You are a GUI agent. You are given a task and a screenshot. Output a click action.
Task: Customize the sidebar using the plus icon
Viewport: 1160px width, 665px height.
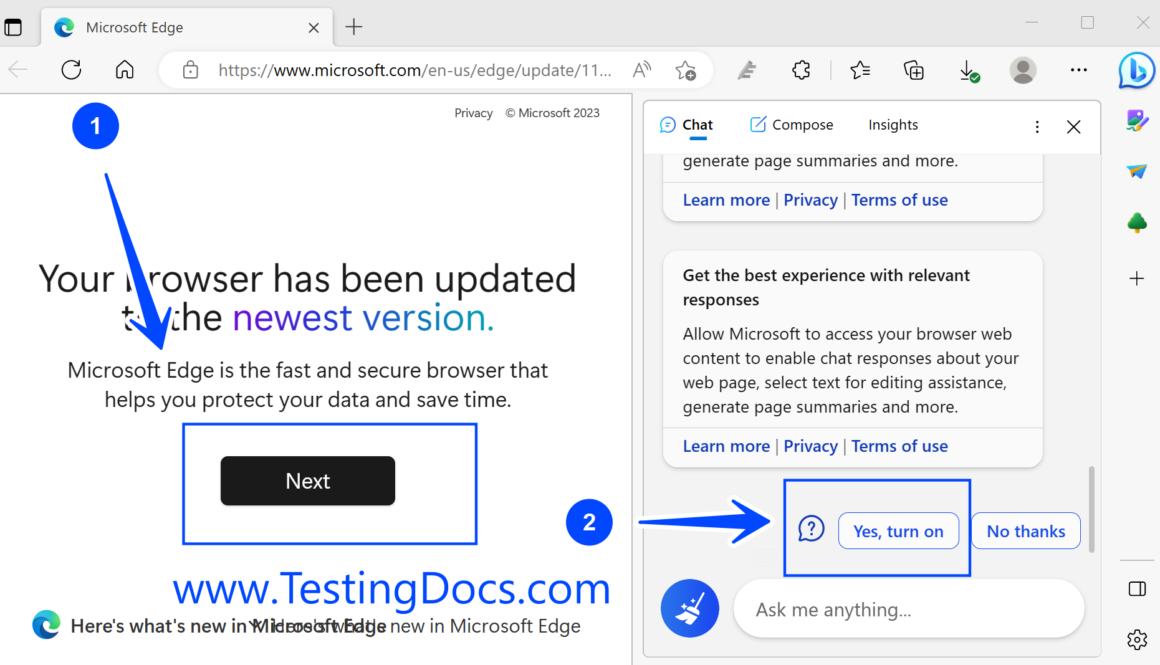[1137, 279]
